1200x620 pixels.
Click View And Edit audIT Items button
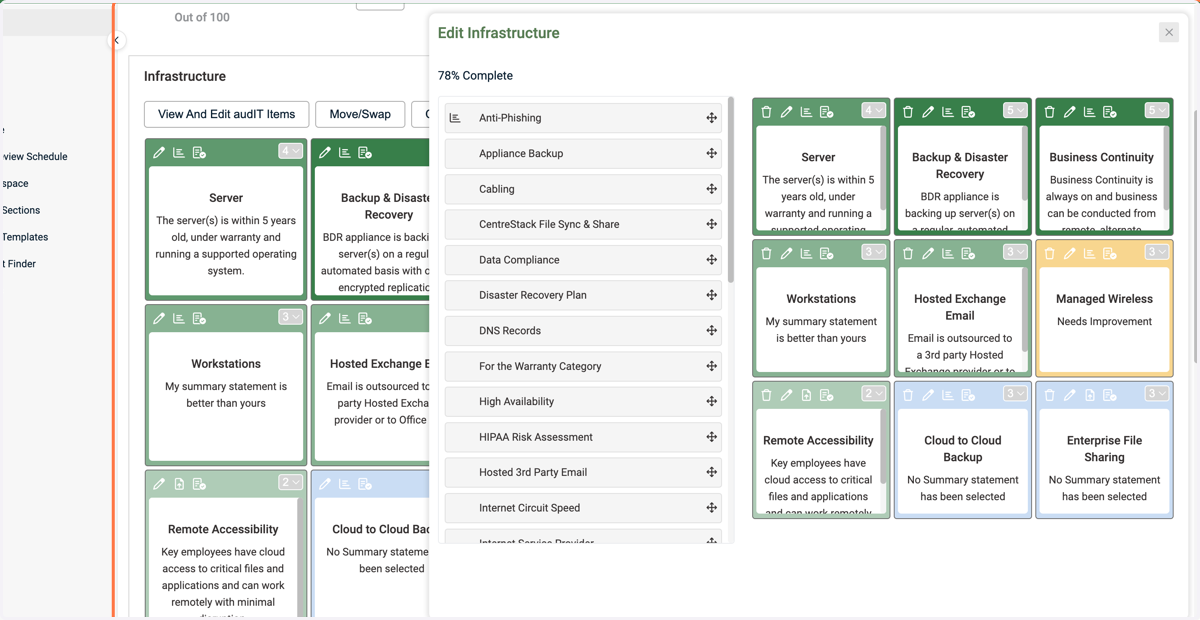[x=227, y=114]
